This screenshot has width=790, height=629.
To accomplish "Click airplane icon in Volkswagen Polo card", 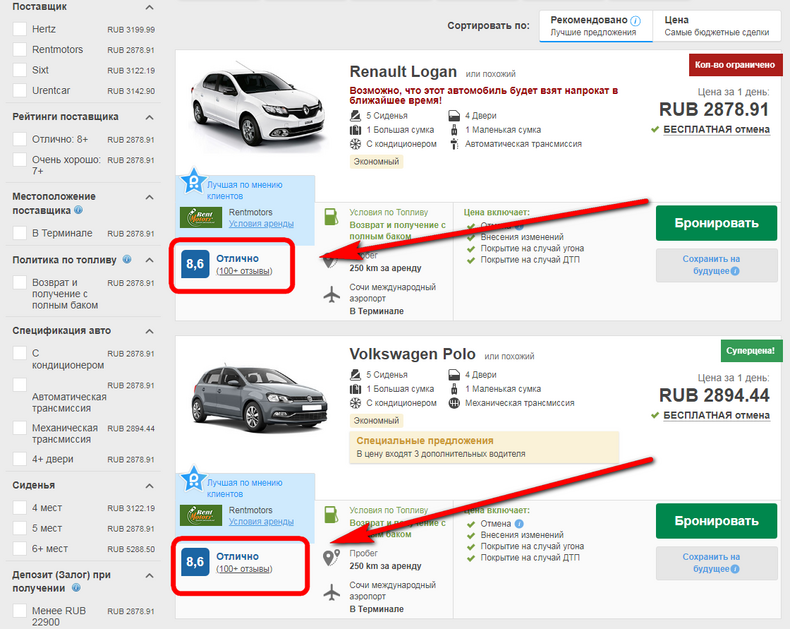I will pyautogui.click(x=332, y=592).
